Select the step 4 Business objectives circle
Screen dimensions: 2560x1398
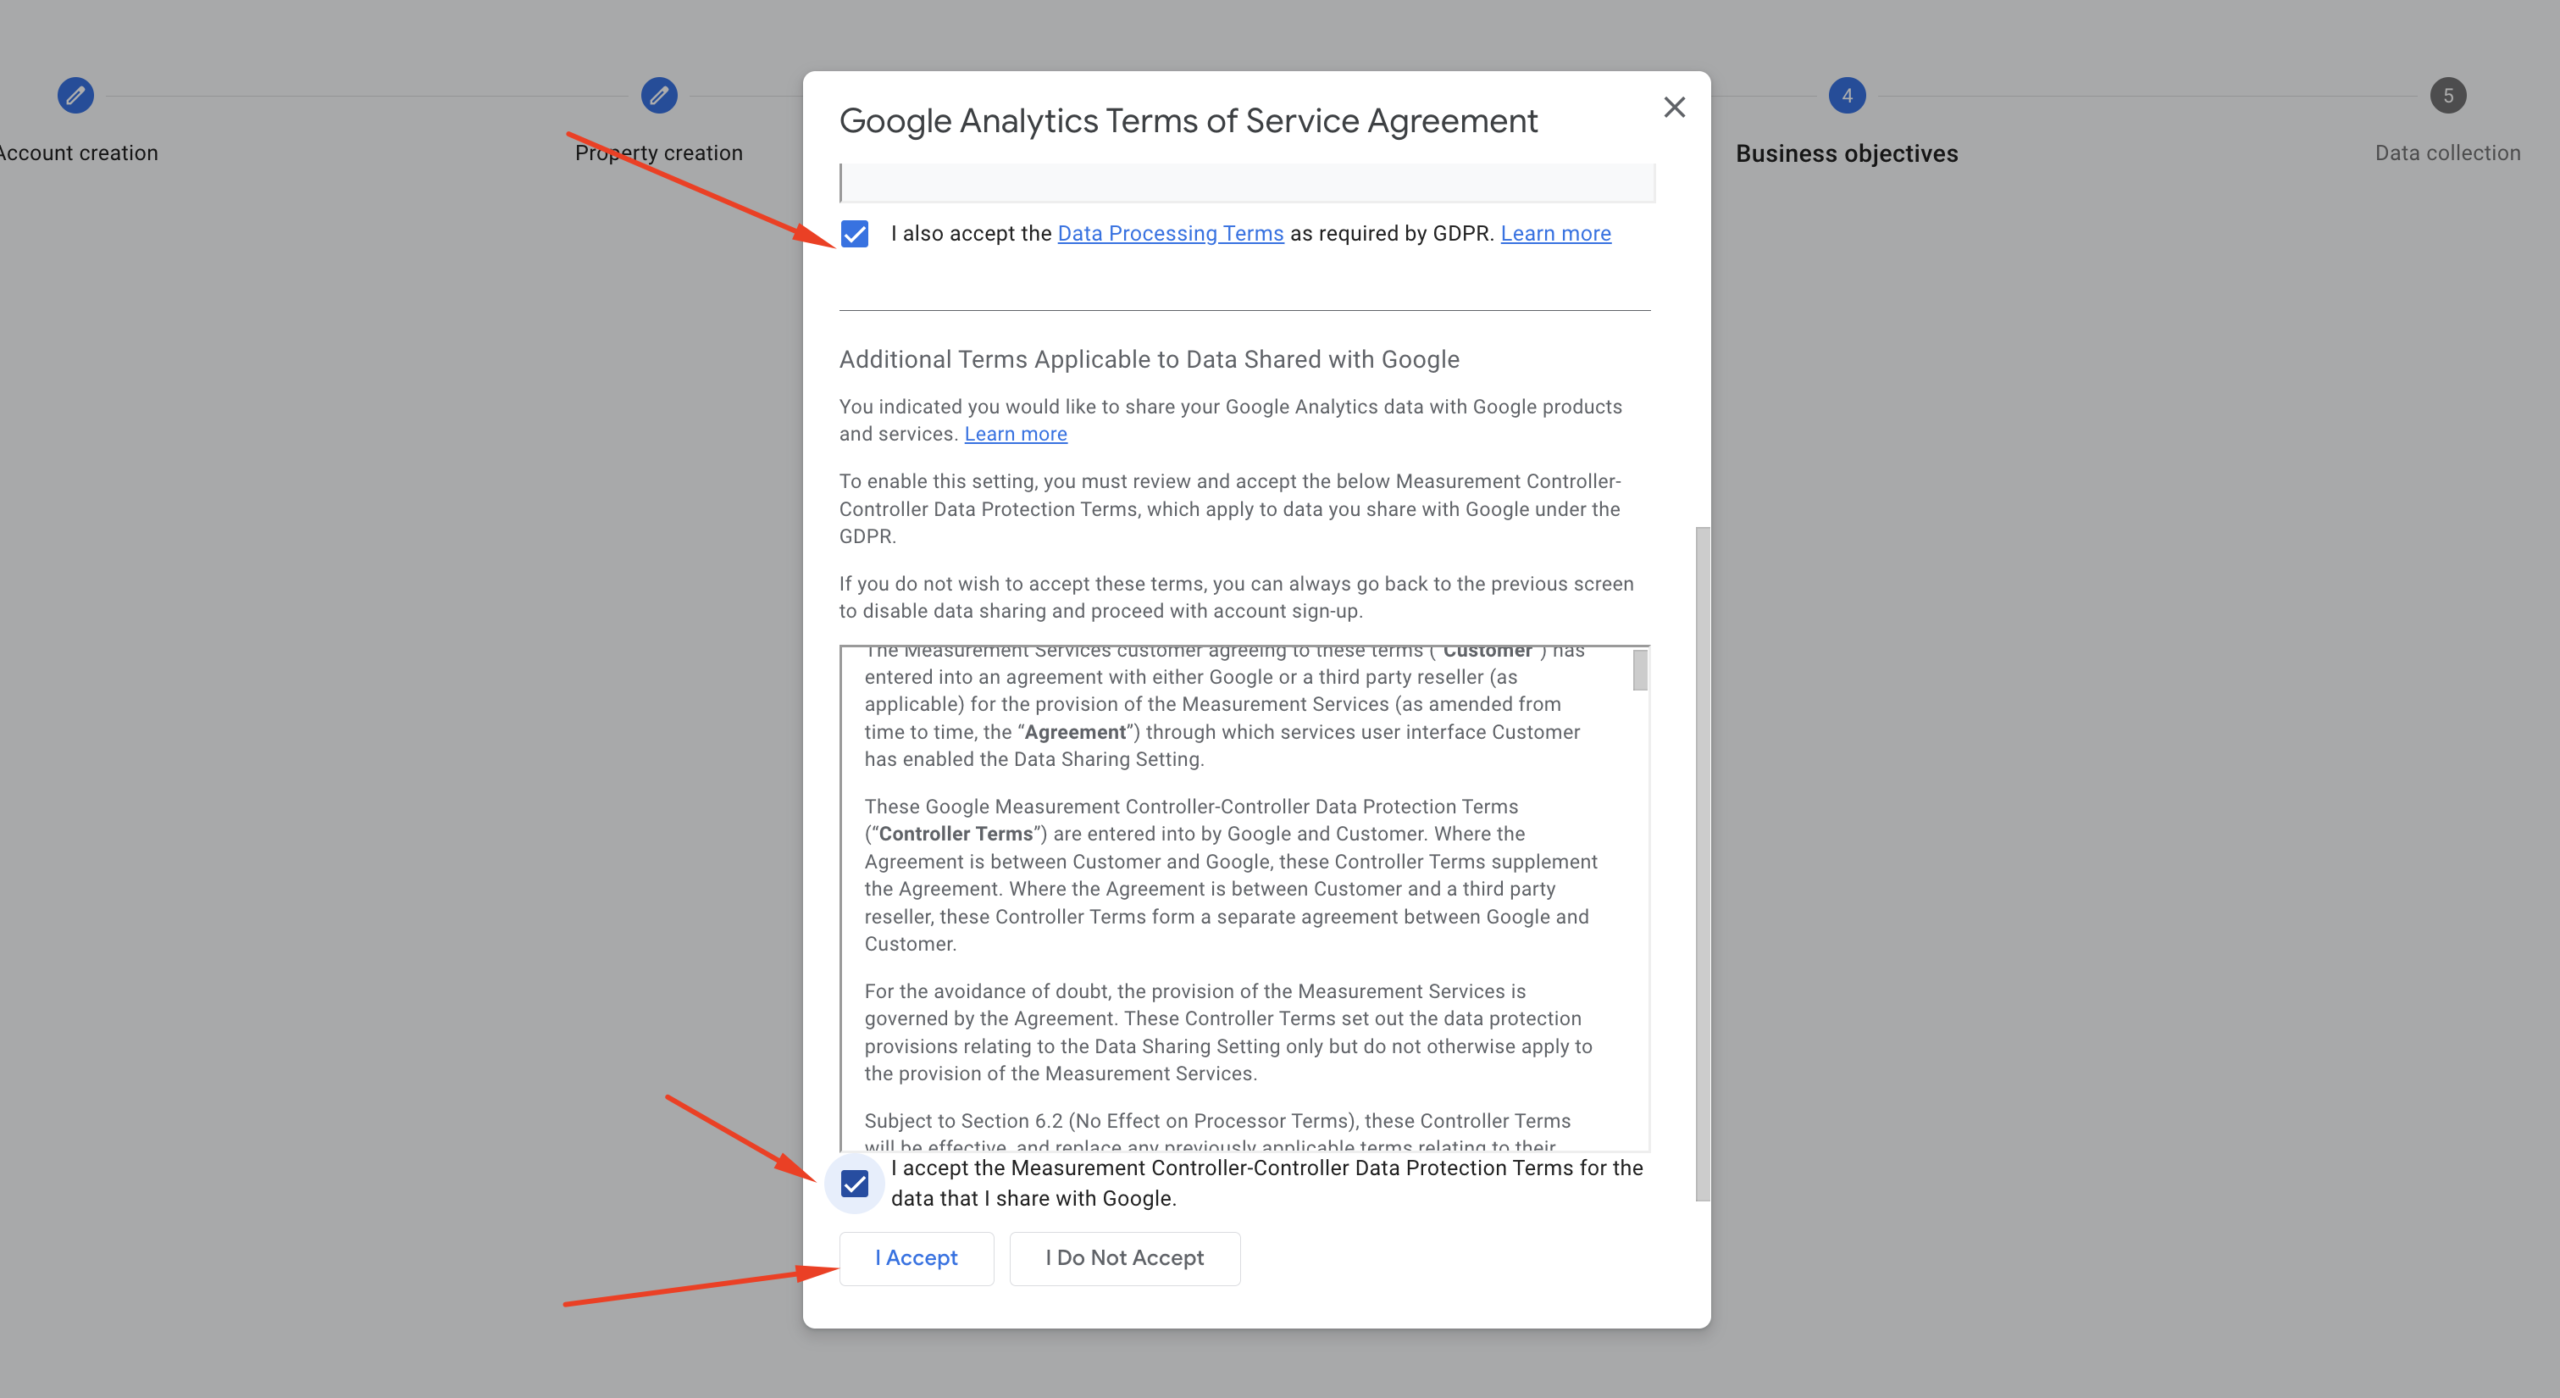point(1847,96)
